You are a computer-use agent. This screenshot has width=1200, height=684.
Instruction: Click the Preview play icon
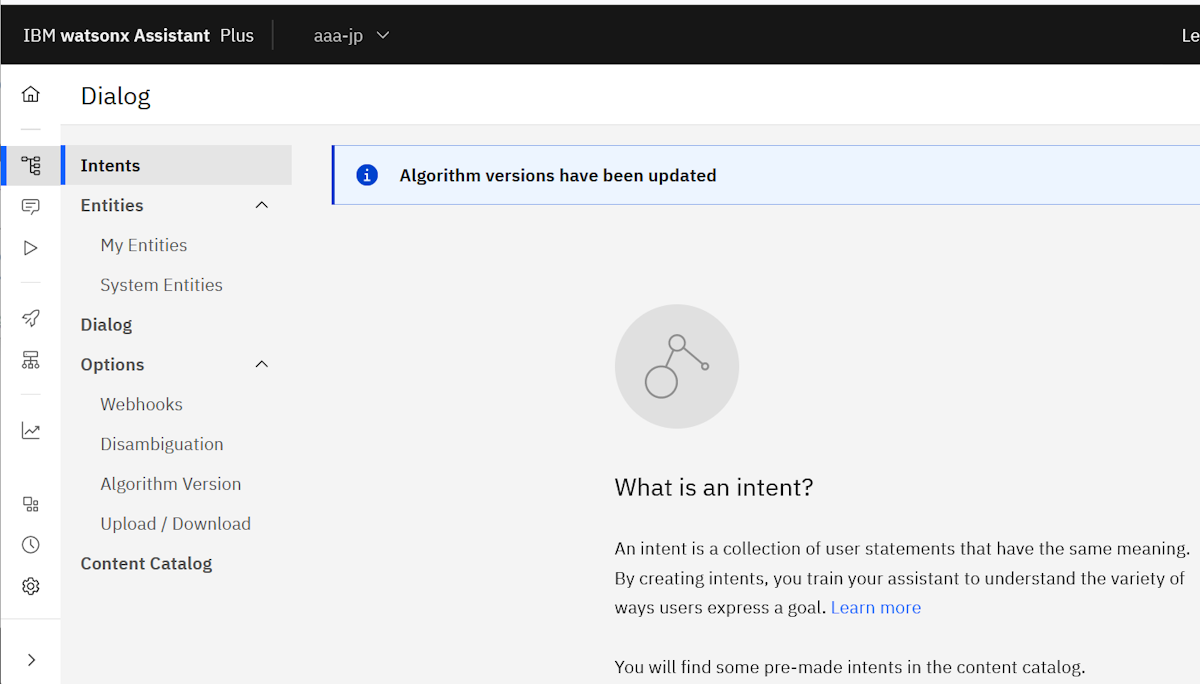tap(31, 248)
